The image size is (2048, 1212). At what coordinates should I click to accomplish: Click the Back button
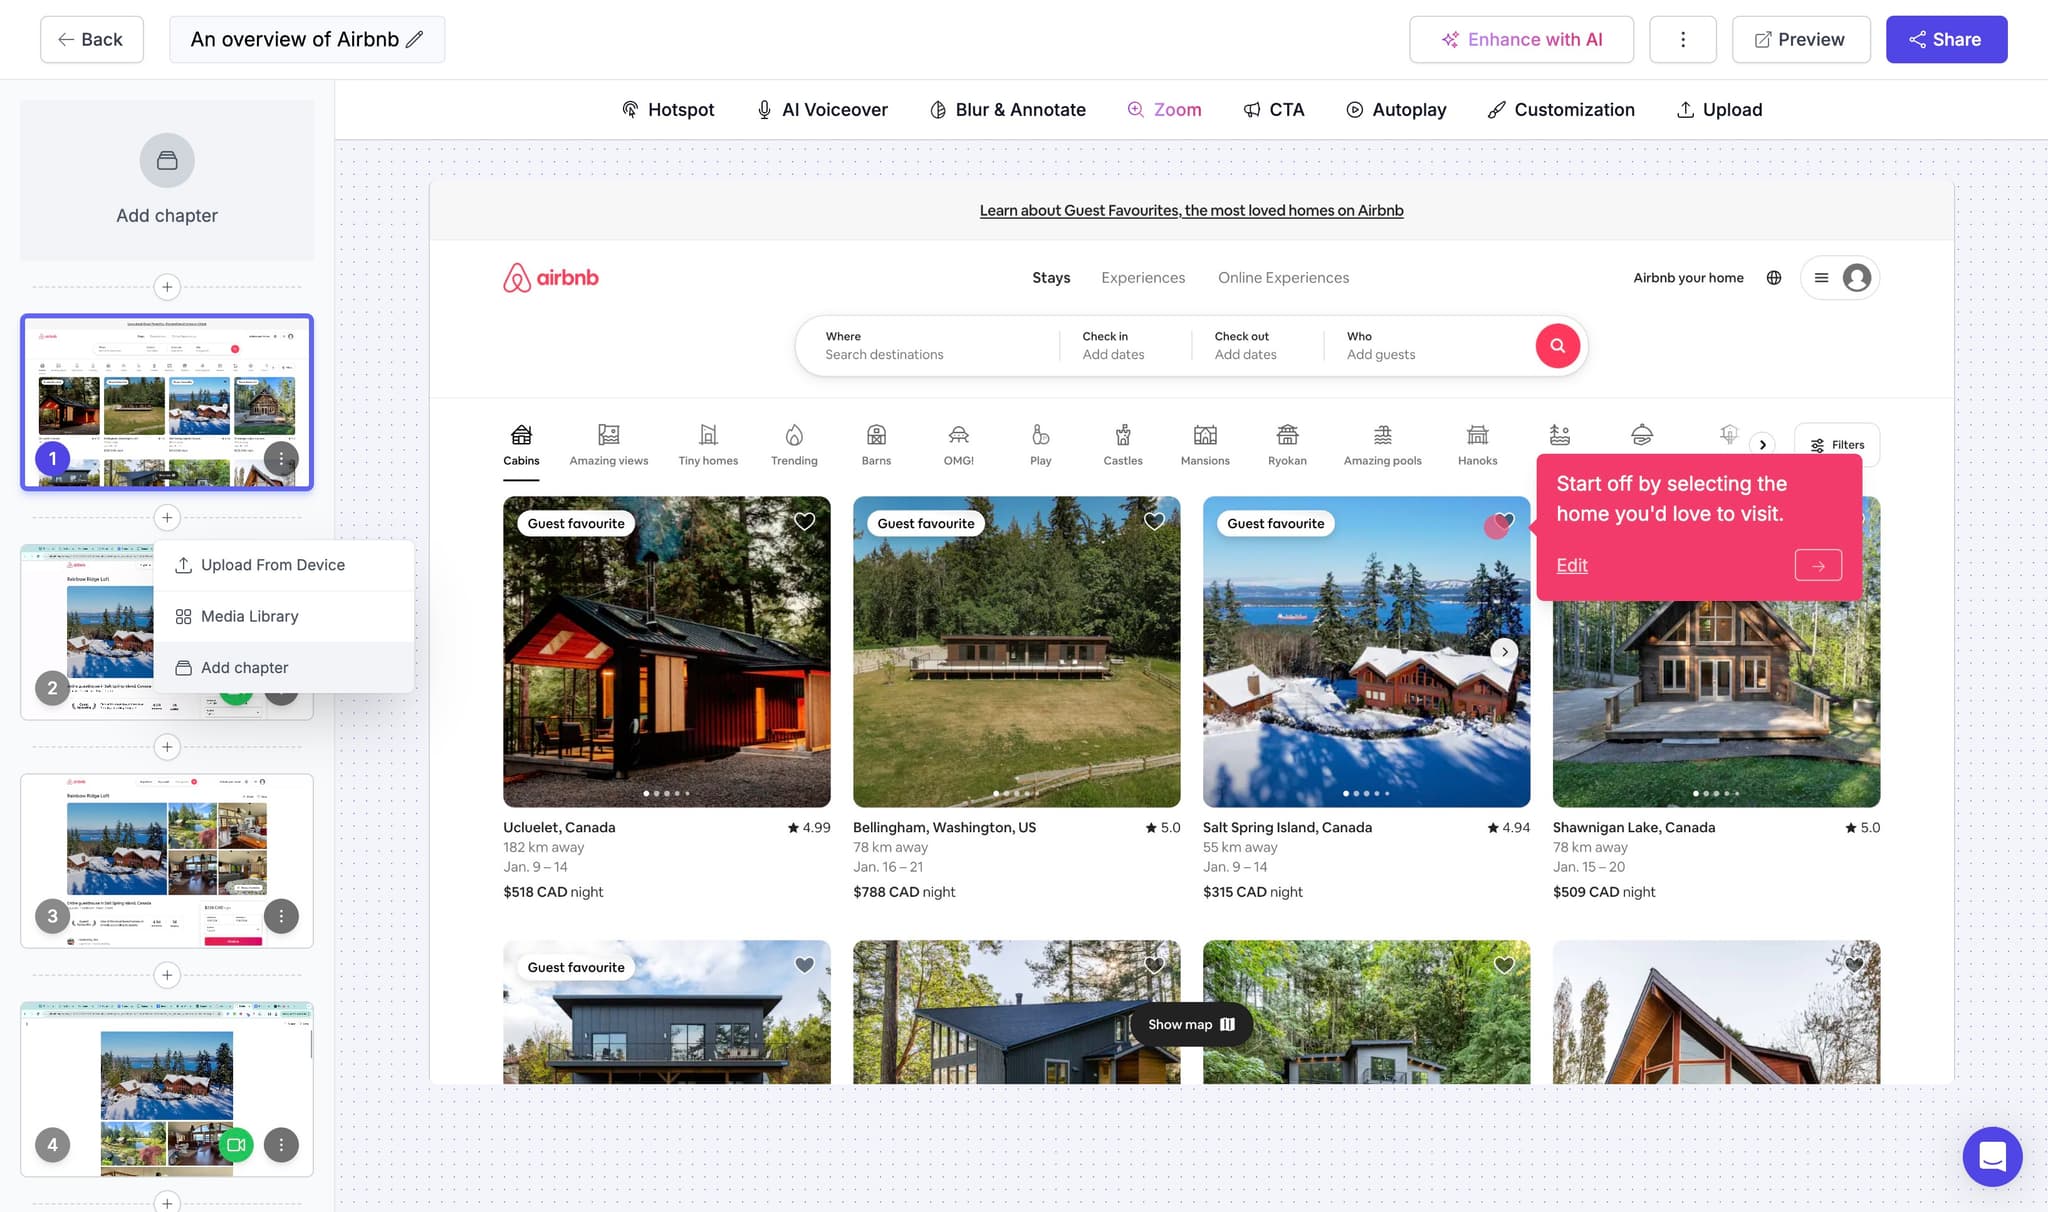[x=91, y=40]
